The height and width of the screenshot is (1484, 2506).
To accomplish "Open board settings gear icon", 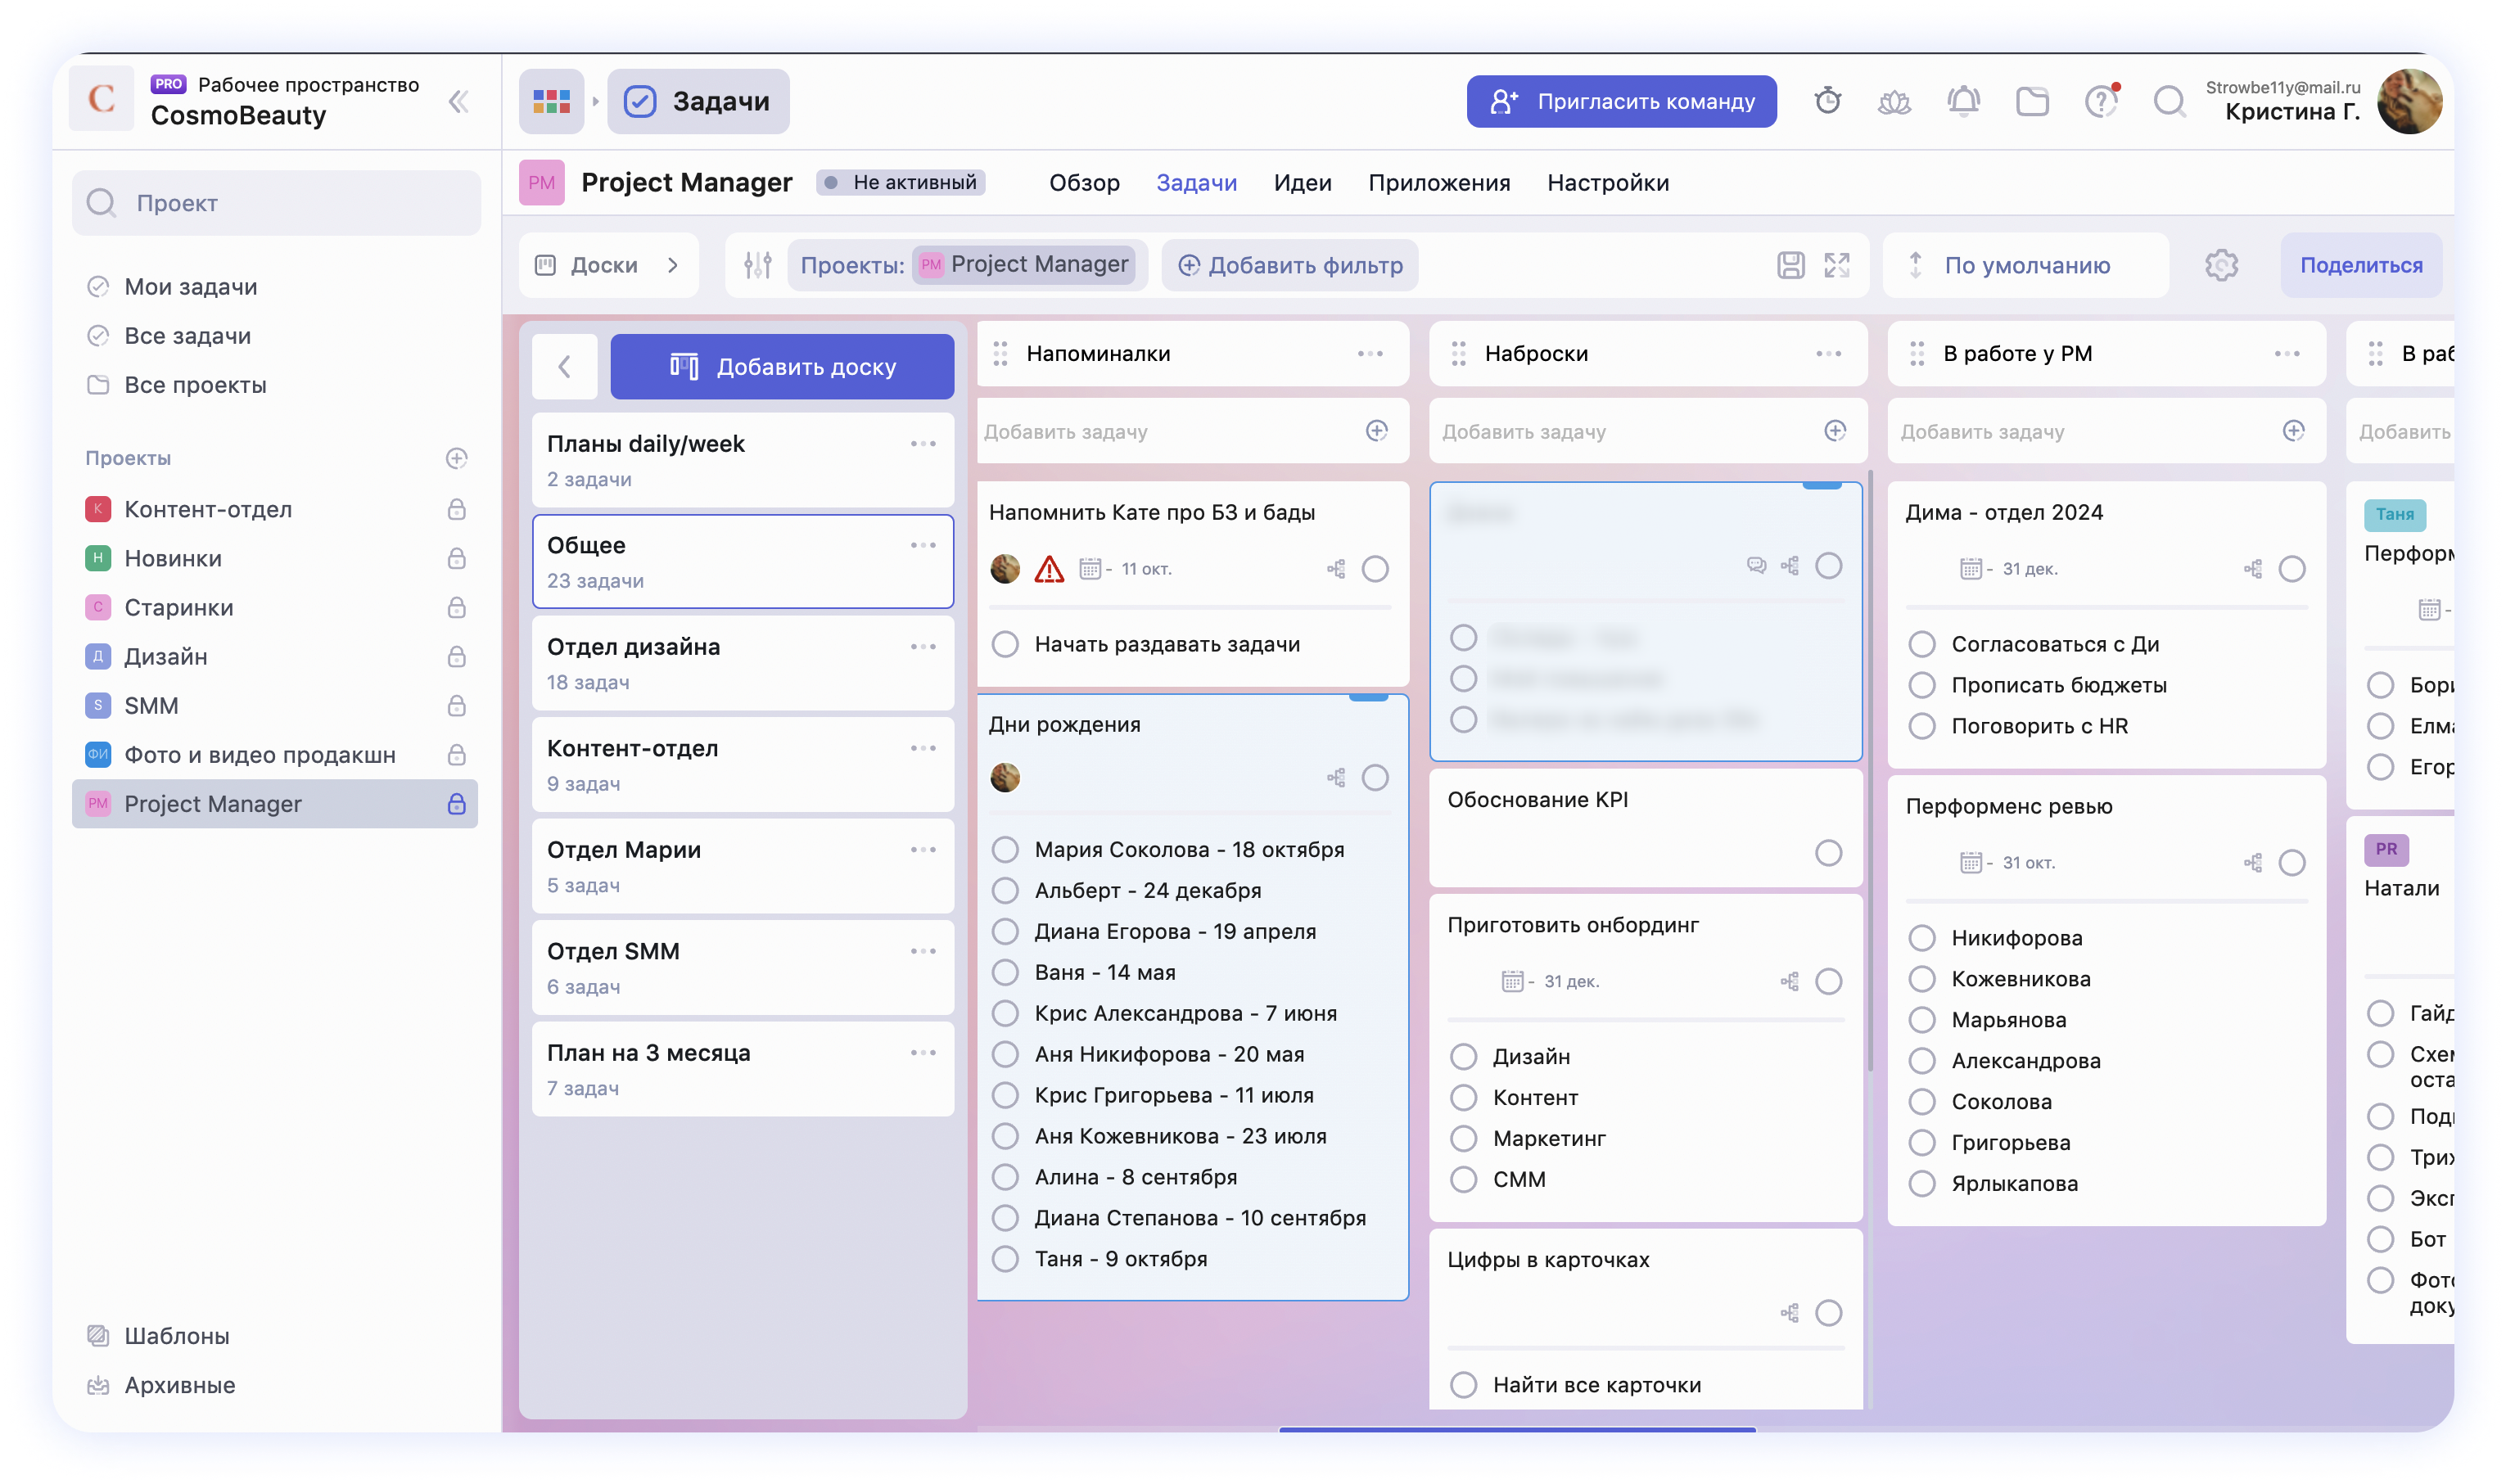I will tap(2221, 265).
